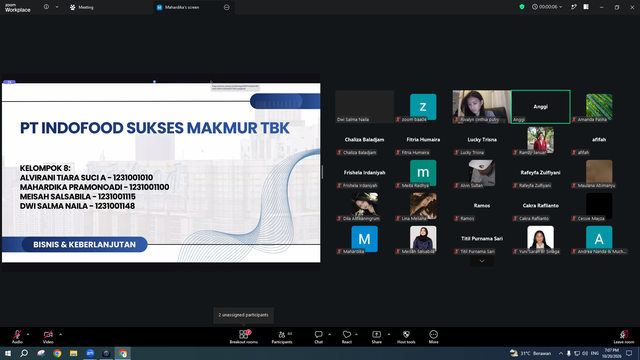Image resolution: width=640 pixels, height=360 pixels.
Task: Open the meeting timer dropdown
Action: tap(547, 7)
